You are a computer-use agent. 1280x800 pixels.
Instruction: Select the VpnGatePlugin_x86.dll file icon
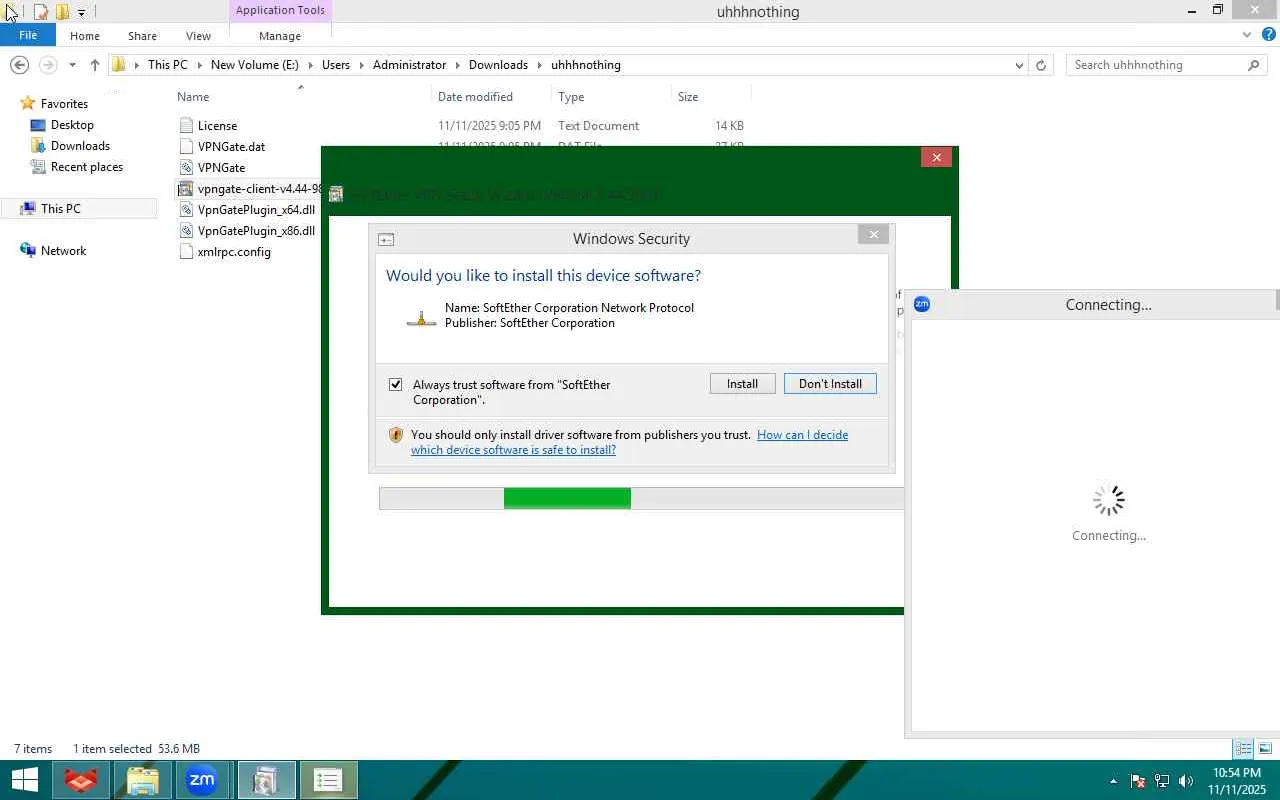pos(185,231)
